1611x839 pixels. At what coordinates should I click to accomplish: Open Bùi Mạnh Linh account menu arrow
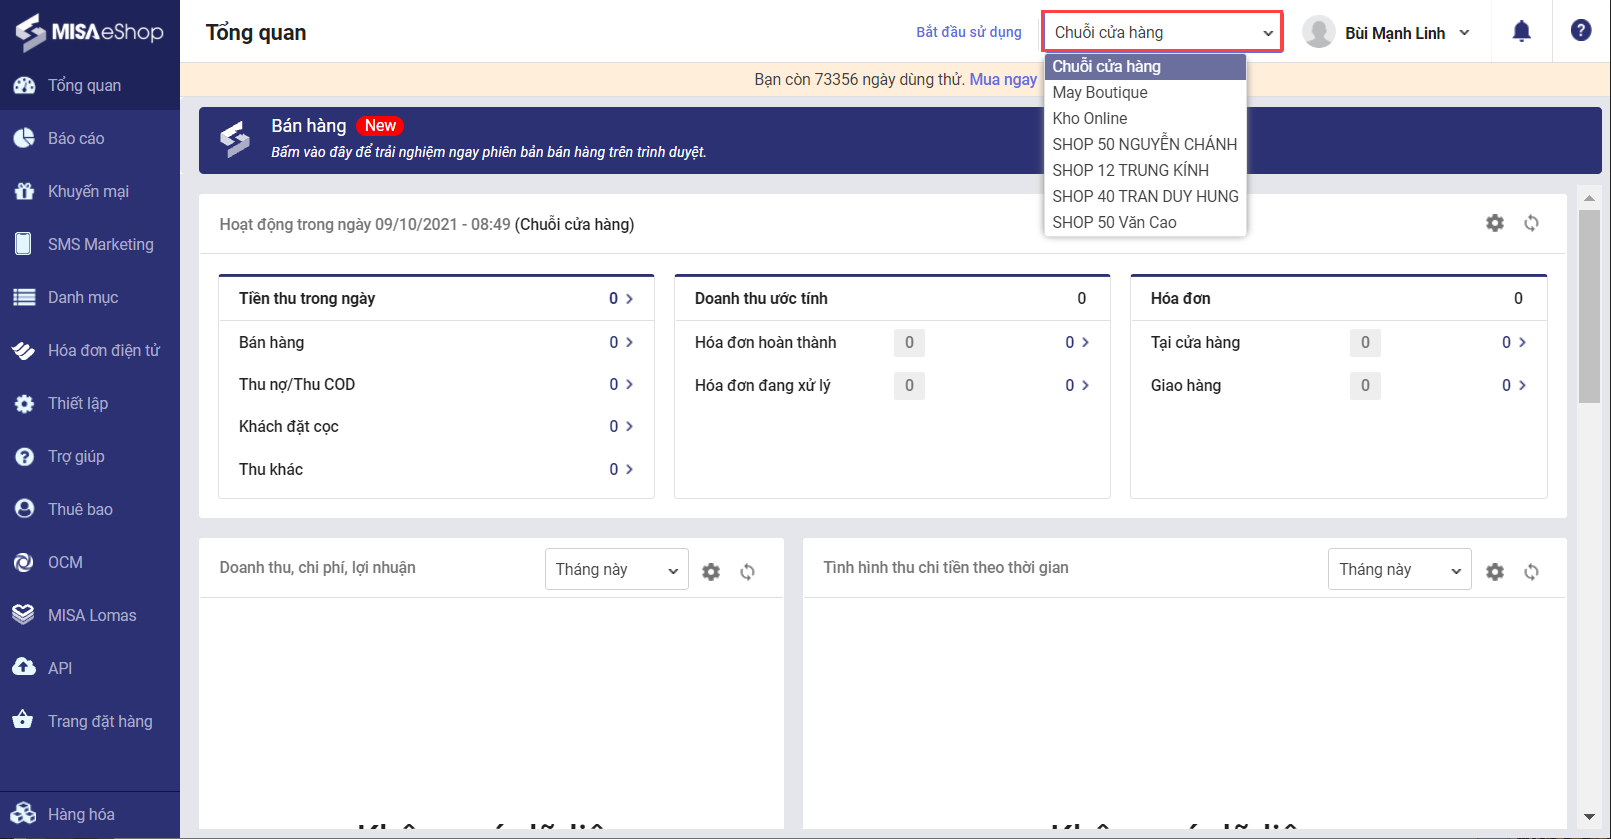pyautogui.click(x=1465, y=33)
